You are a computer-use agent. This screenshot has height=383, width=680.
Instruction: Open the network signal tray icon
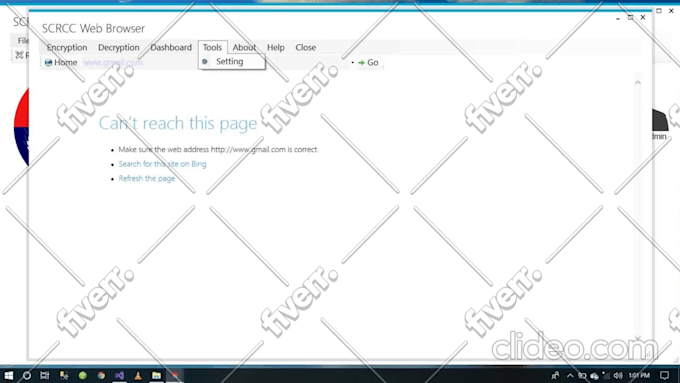point(606,376)
